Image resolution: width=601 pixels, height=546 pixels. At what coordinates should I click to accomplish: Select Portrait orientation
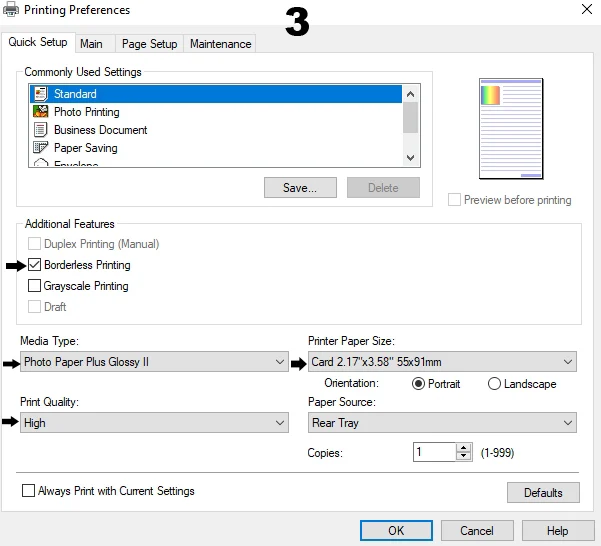coord(418,384)
